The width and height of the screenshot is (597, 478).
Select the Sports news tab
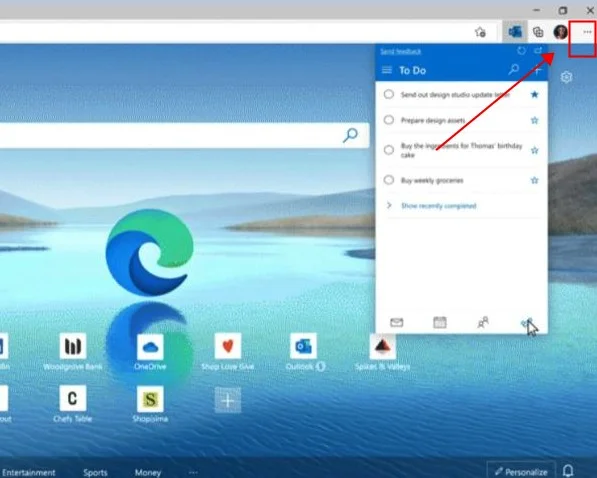click(95, 472)
